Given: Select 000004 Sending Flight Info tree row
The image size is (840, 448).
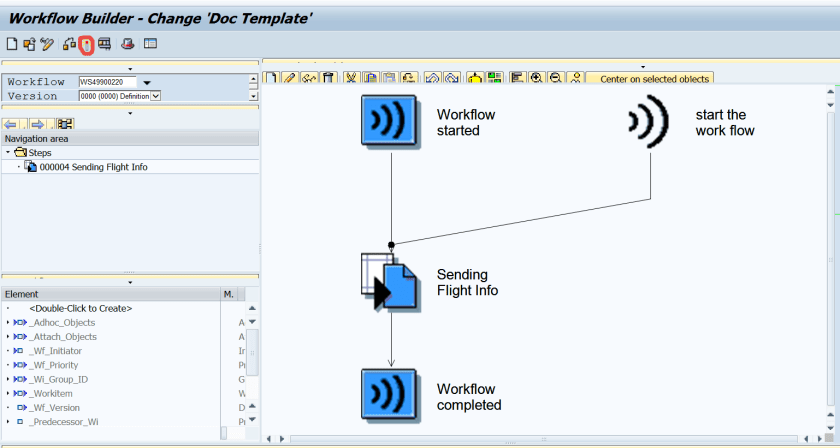Looking at the screenshot, I should pyautogui.click(x=130, y=167).
